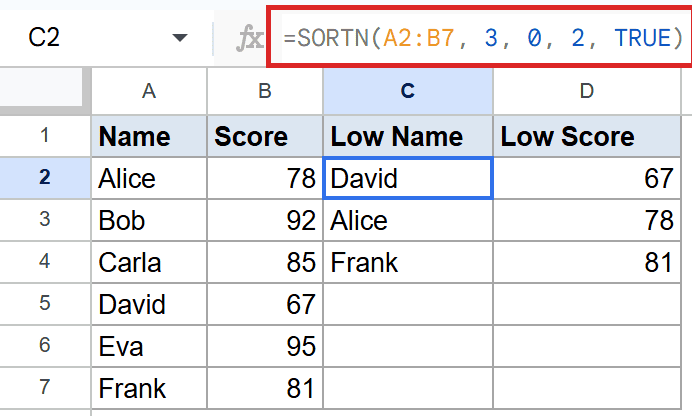692x416 pixels.
Task: Click score 67 in column B
Action: 265,304
